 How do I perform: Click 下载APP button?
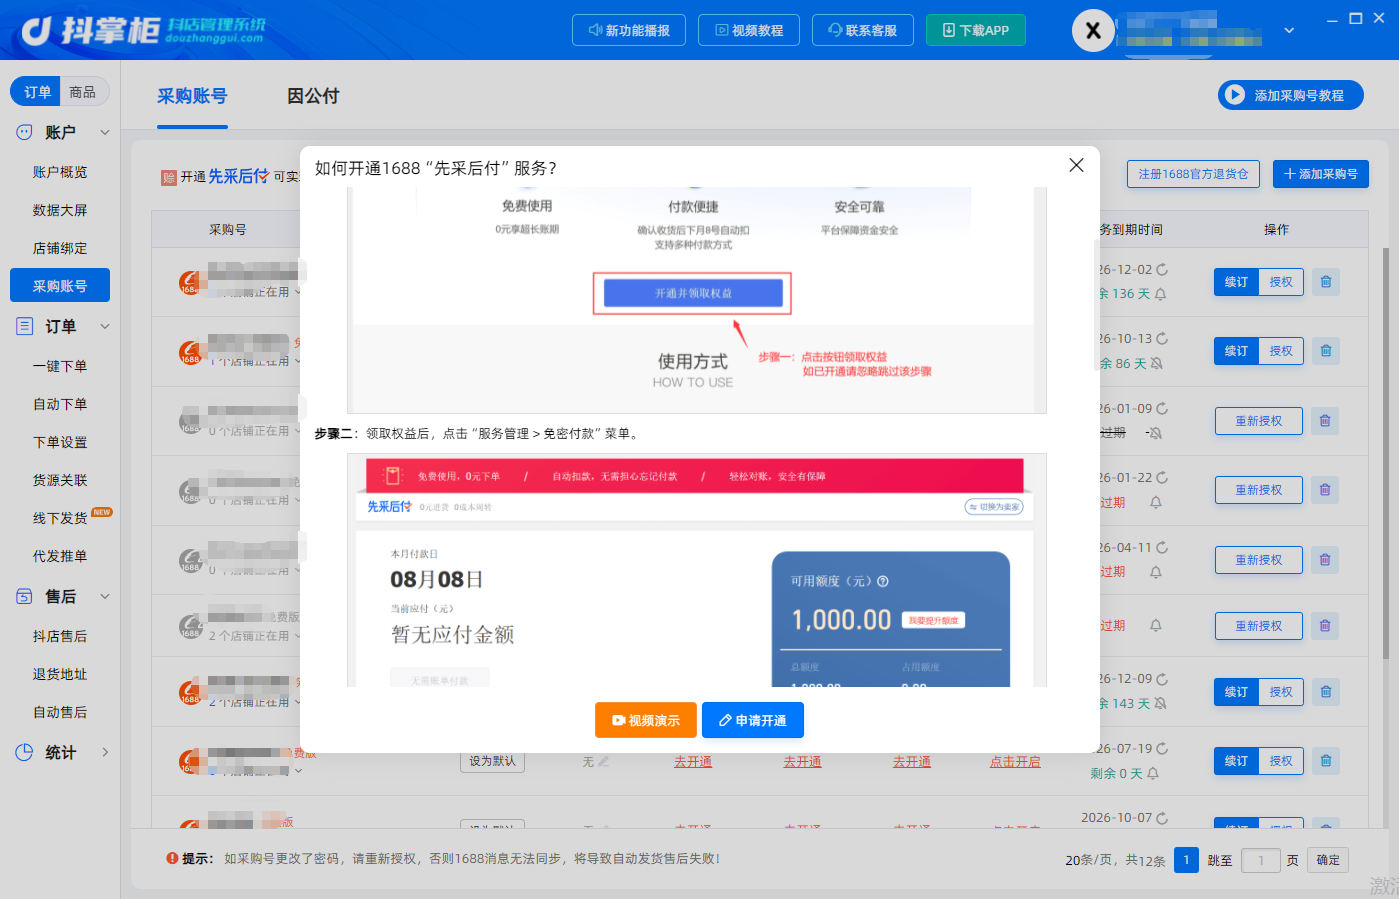click(x=976, y=30)
